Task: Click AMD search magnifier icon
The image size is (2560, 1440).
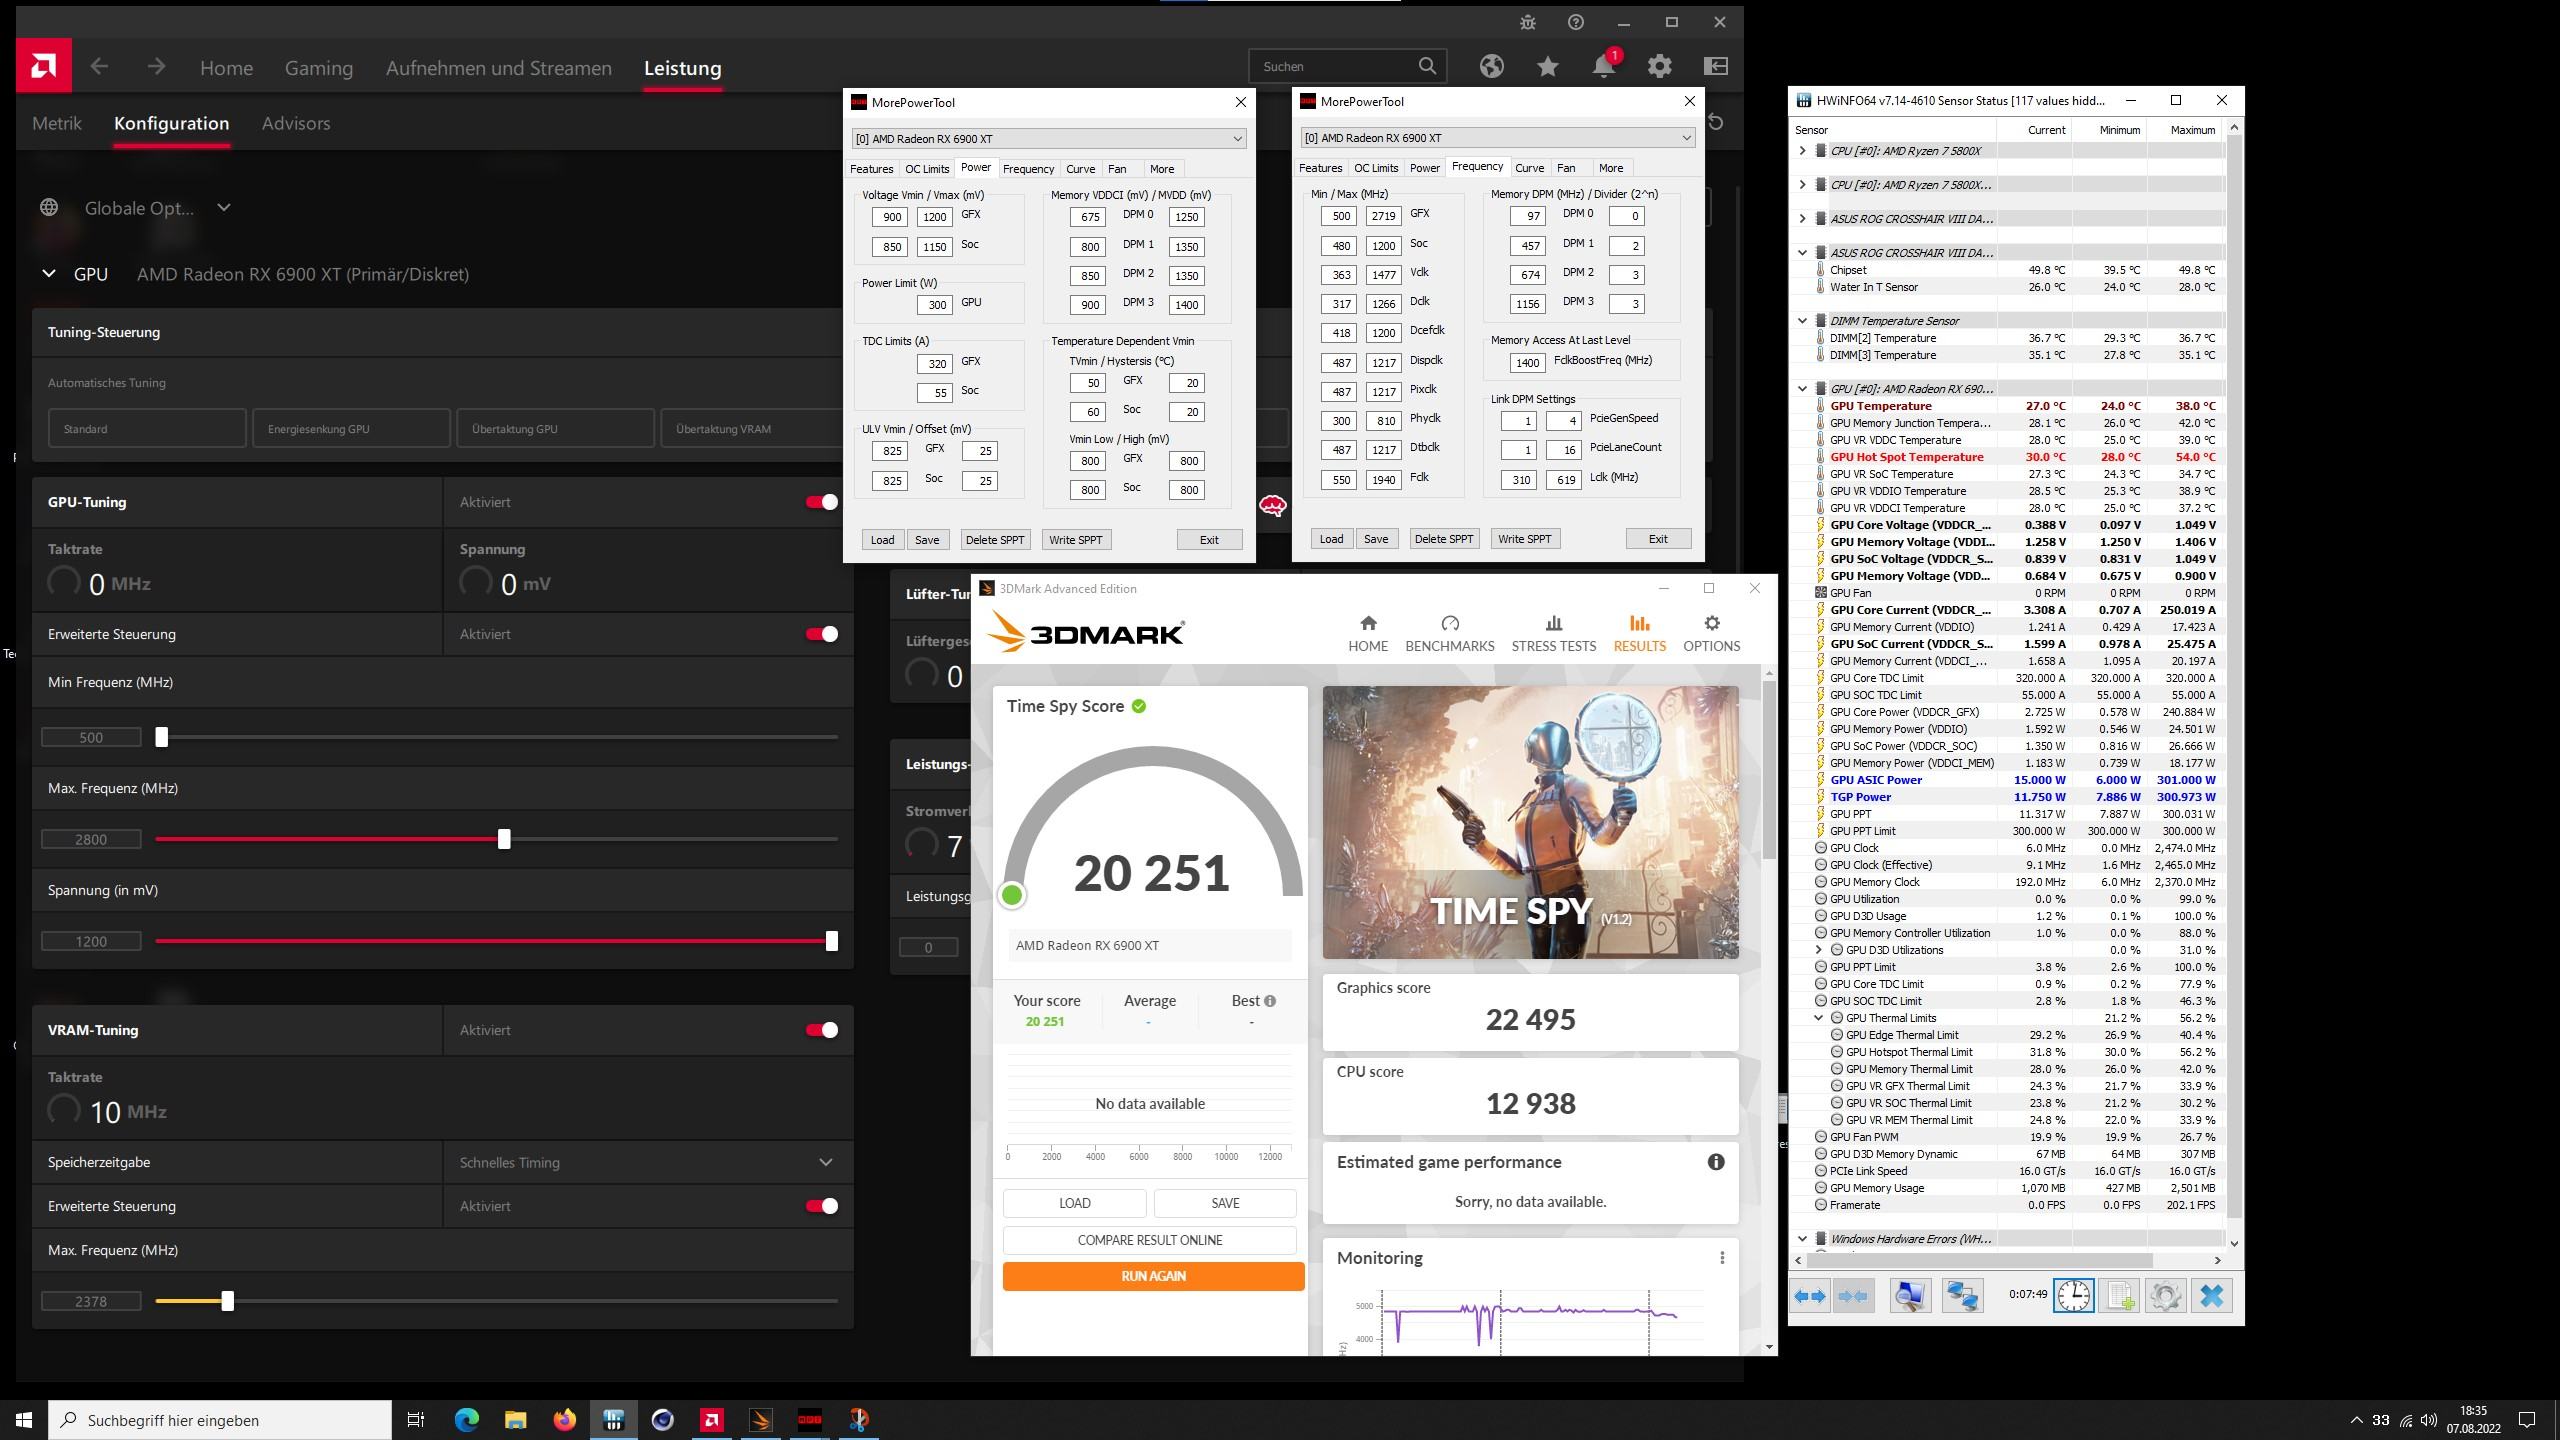Action: (x=1427, y=66)
